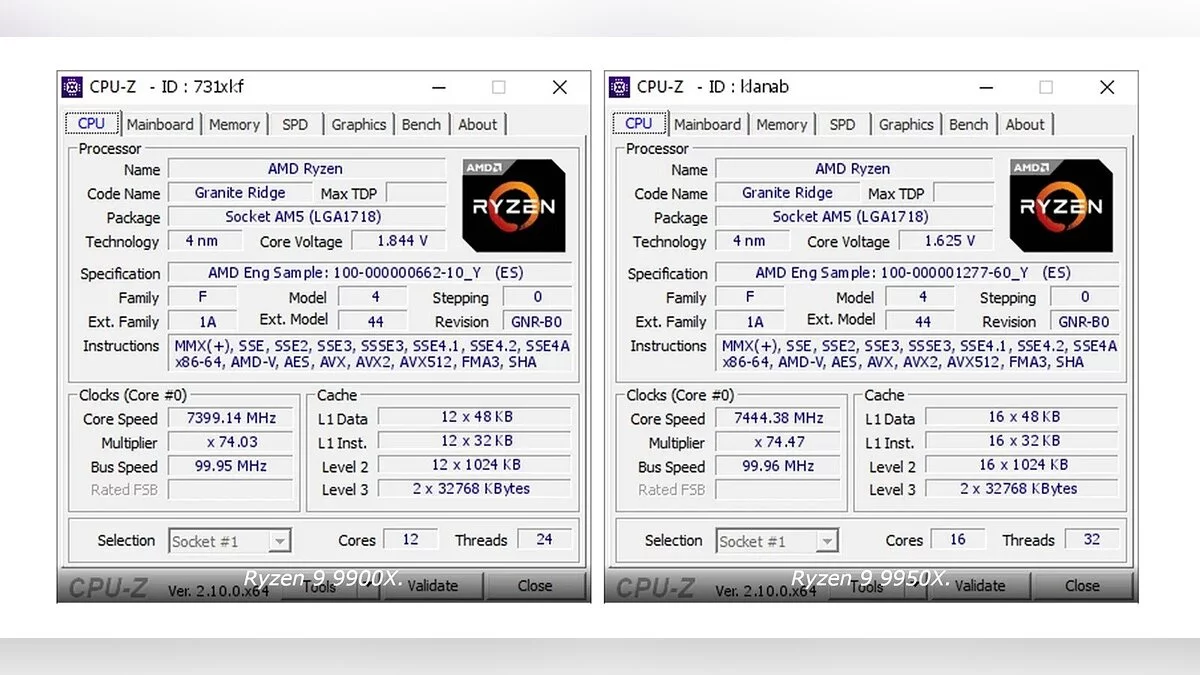
Task: Click Validate button in 731xkf window
Action: [x=433, y=586]
